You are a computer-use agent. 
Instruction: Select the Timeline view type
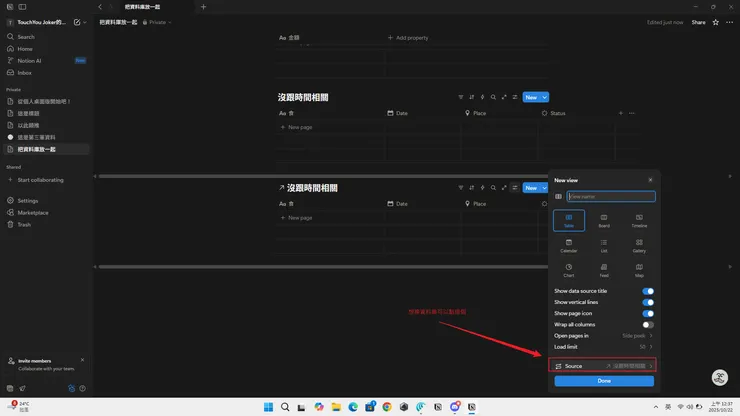pos(639,221)
